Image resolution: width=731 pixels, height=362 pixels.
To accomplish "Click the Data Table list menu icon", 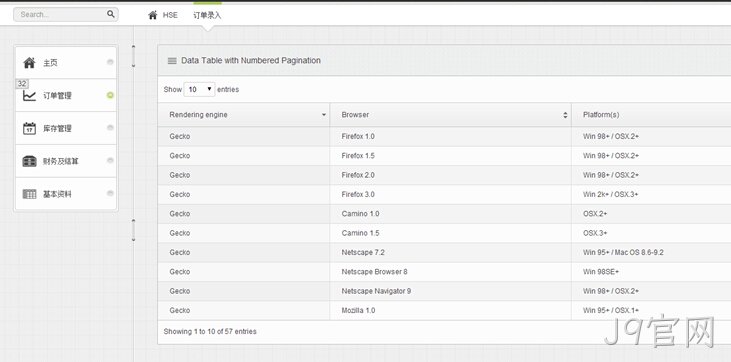I will (x=172, y=61).
